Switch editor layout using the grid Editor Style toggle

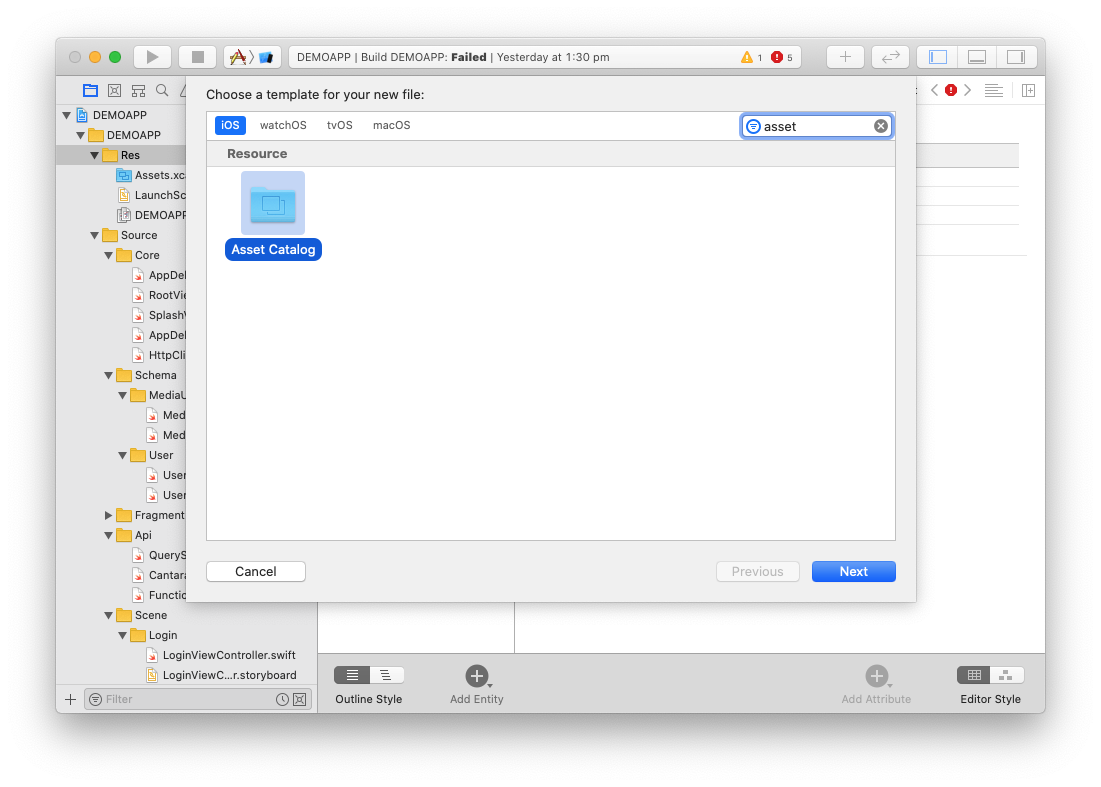[x=974, y=675]
